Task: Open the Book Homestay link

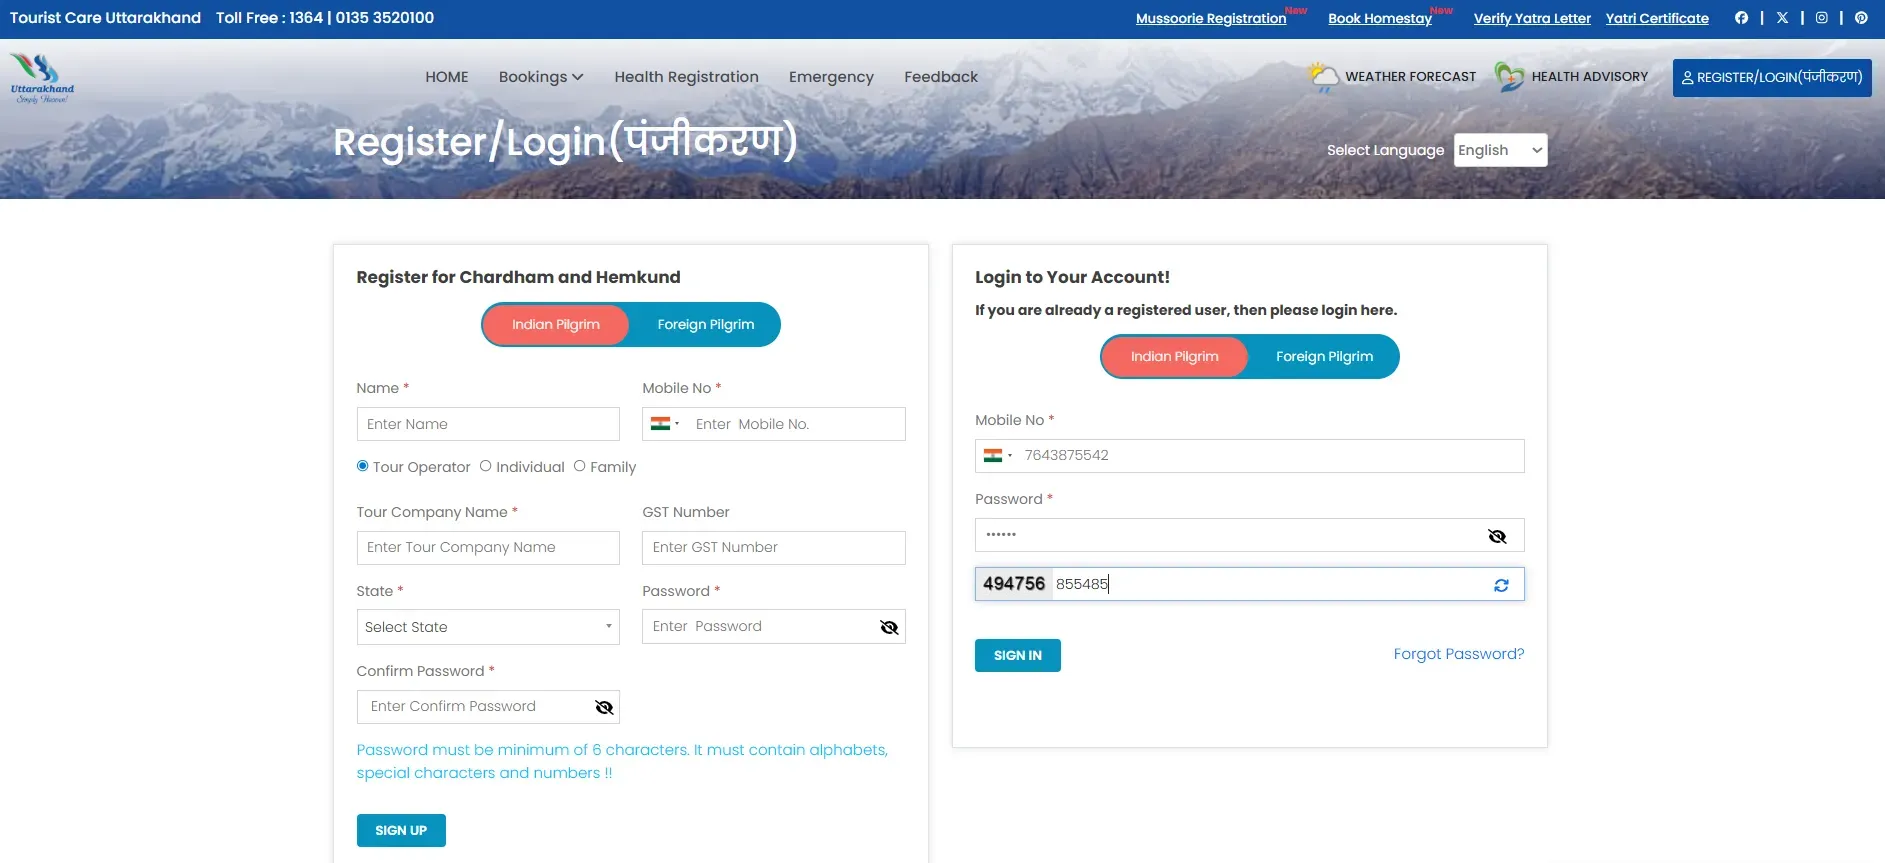Action: 1380,18
